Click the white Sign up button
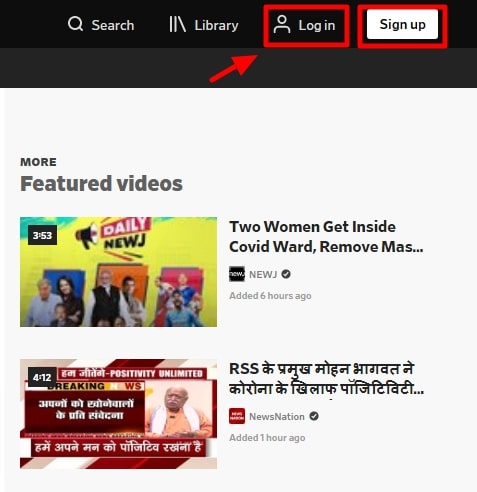 tap(402, 24)
